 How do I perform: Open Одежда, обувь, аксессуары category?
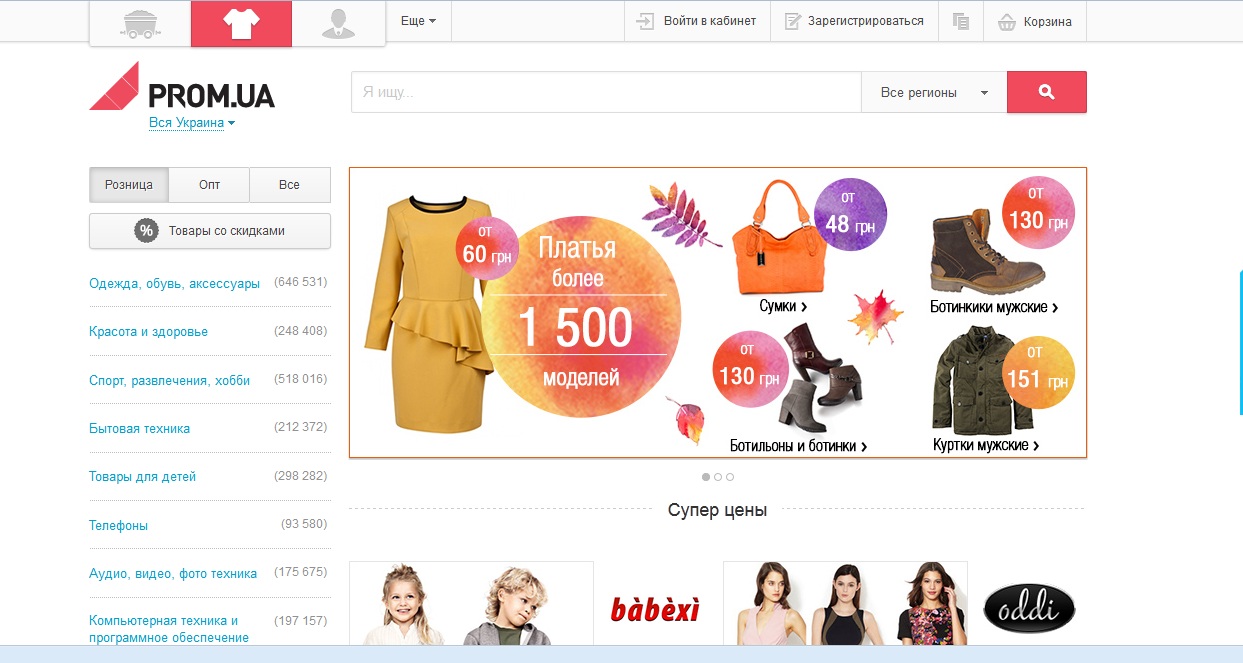pyautogui.click(x=174, y=283)
